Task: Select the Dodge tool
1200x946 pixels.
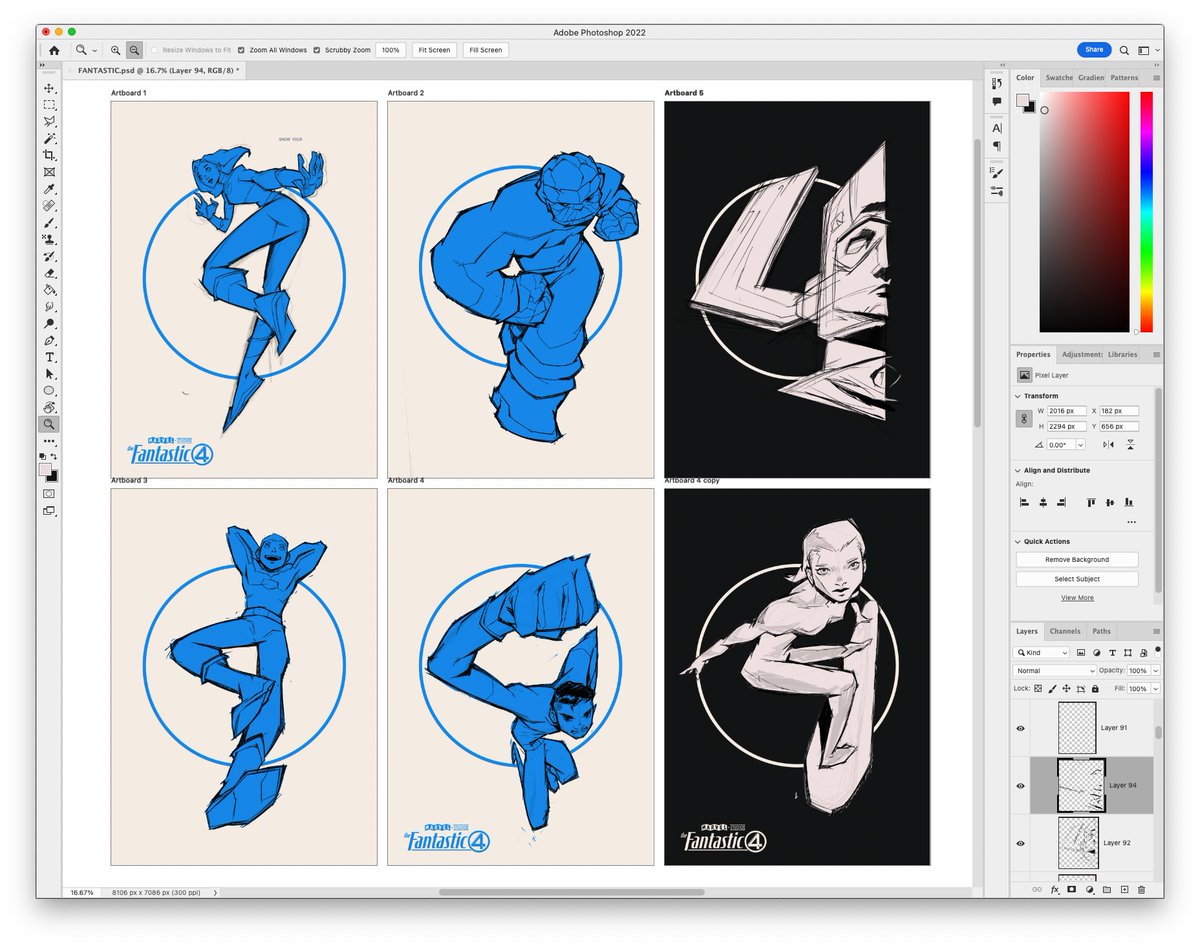Action: pyautogui.click(x=49, y=324)
